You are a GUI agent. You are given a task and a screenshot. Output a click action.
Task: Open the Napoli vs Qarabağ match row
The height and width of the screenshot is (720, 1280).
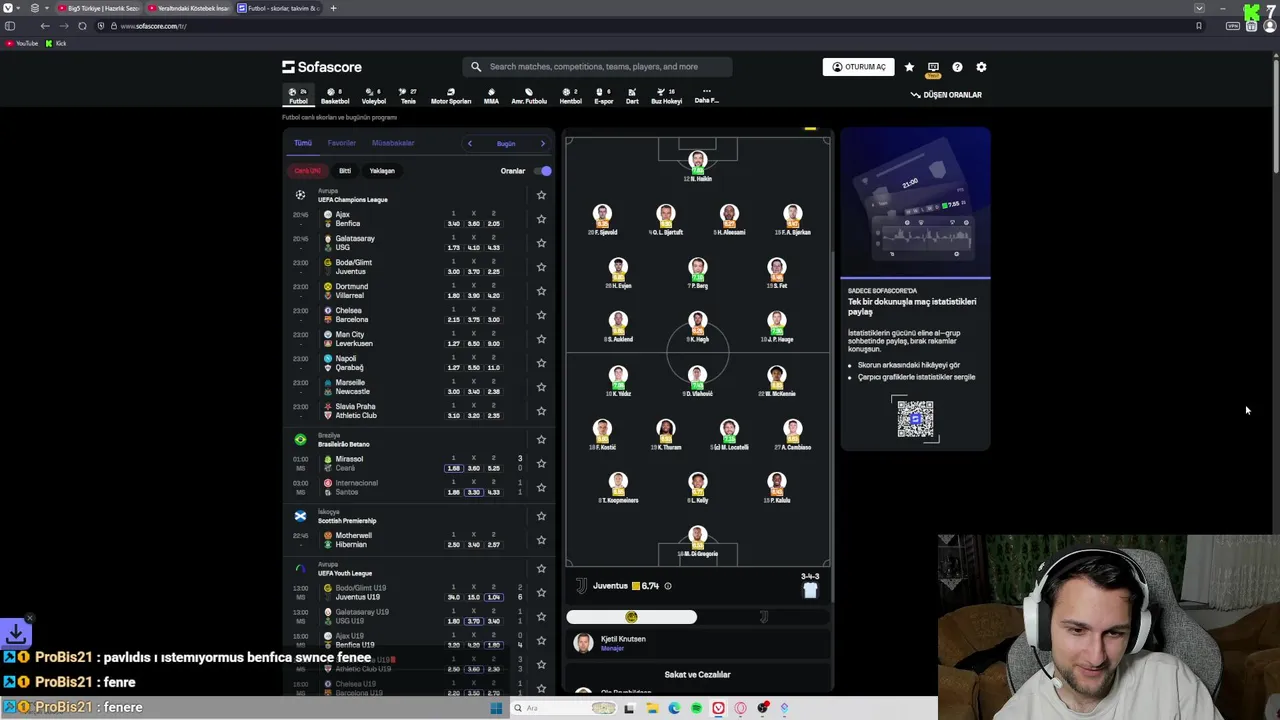(418, 363)
